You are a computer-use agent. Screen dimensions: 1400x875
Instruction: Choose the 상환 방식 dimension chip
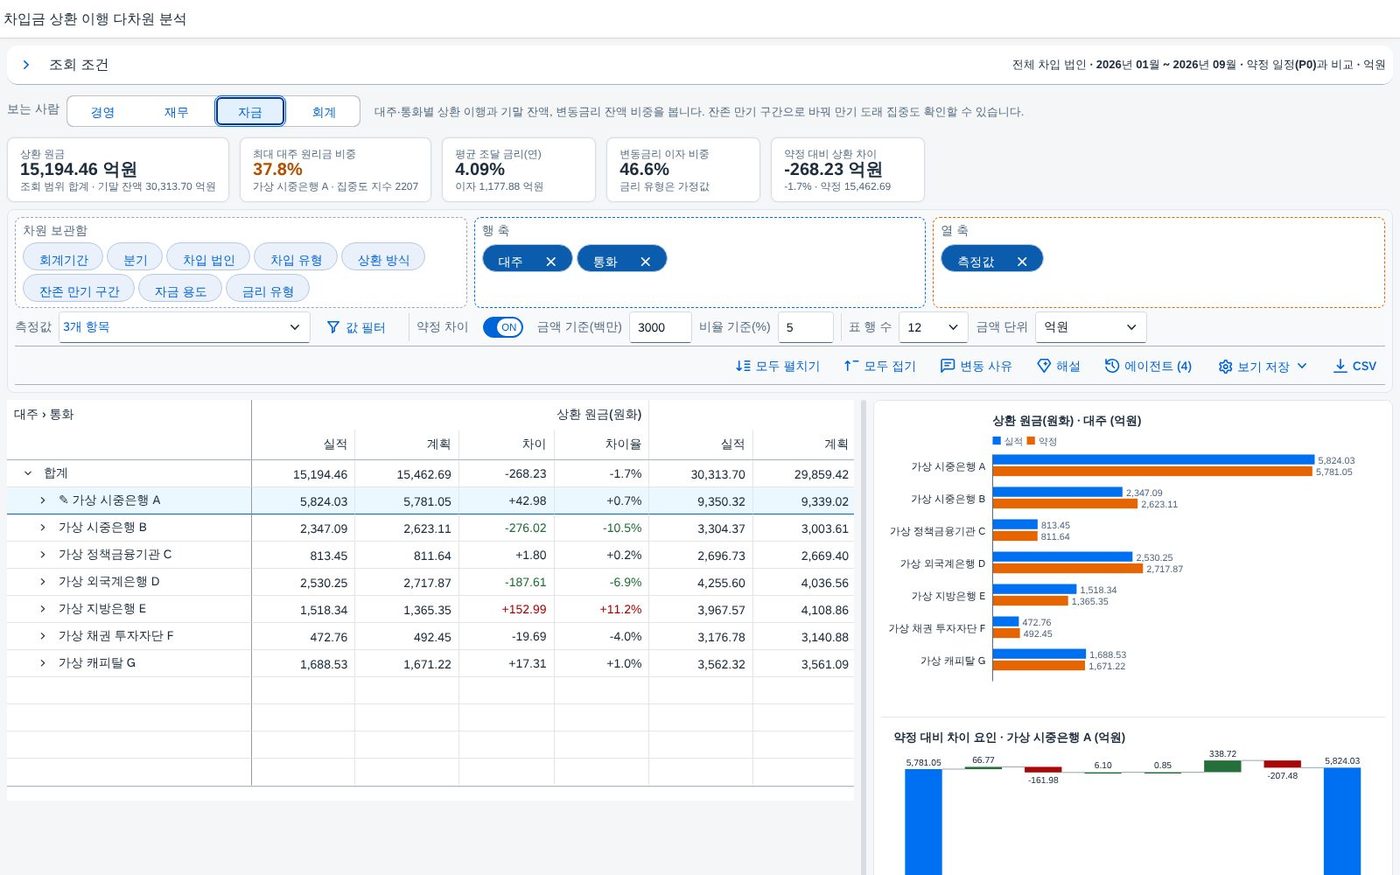[x=384, y=259]
